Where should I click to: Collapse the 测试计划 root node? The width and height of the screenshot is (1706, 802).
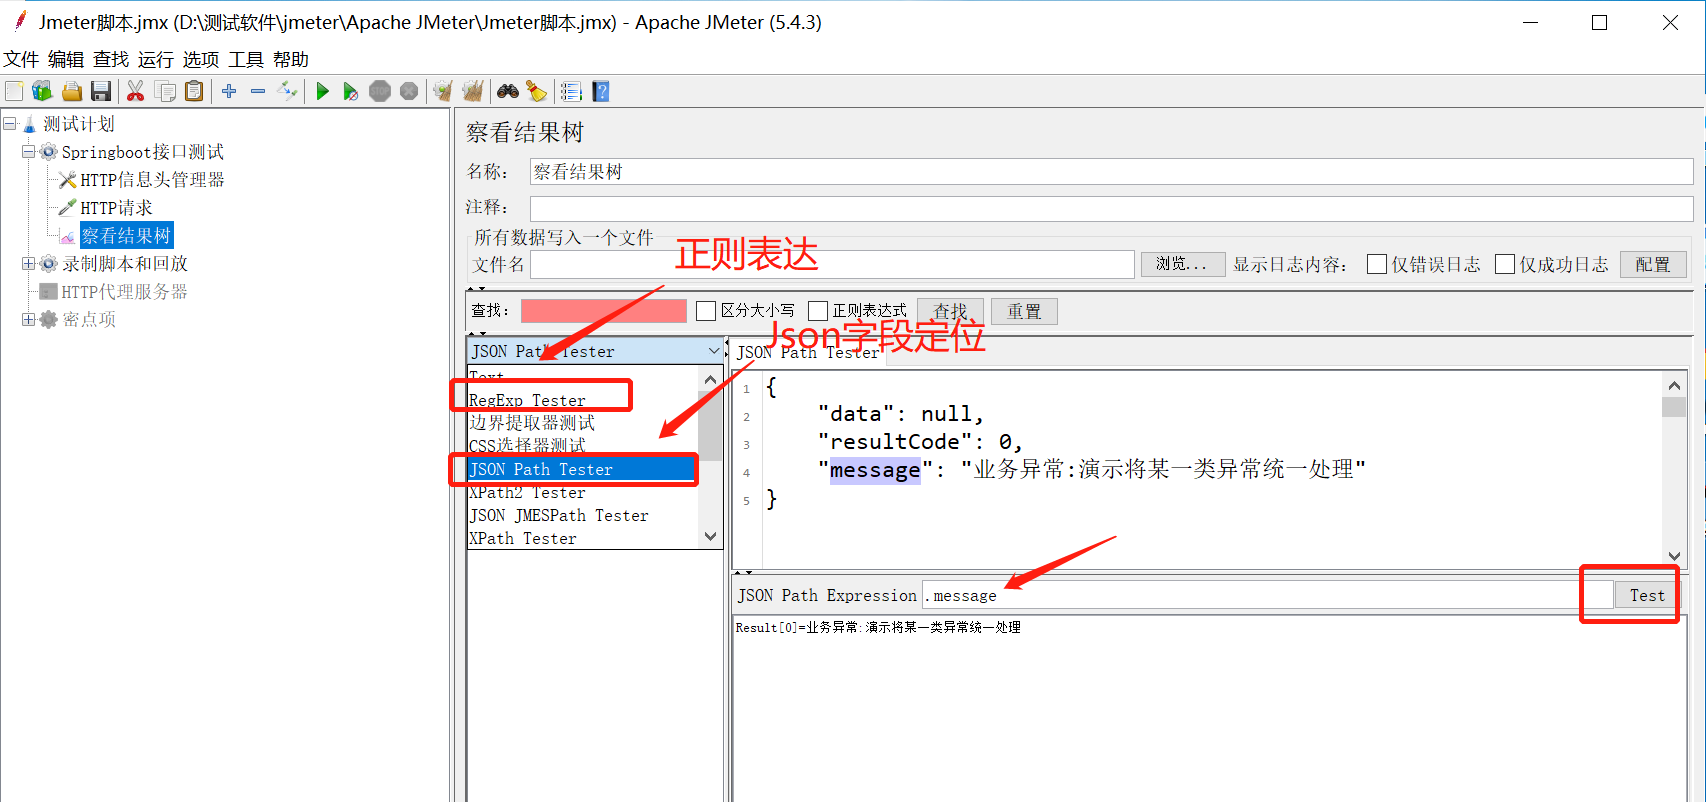[x=10, y=124]
